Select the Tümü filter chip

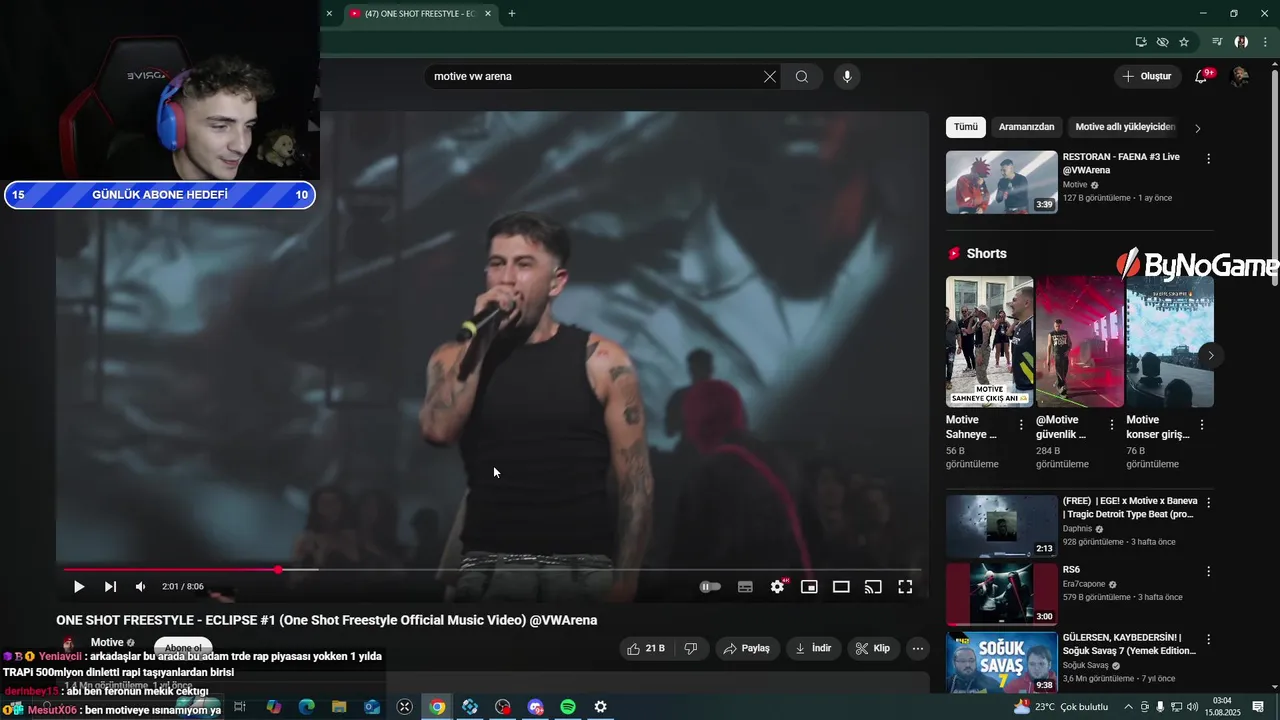pos(966,127)
